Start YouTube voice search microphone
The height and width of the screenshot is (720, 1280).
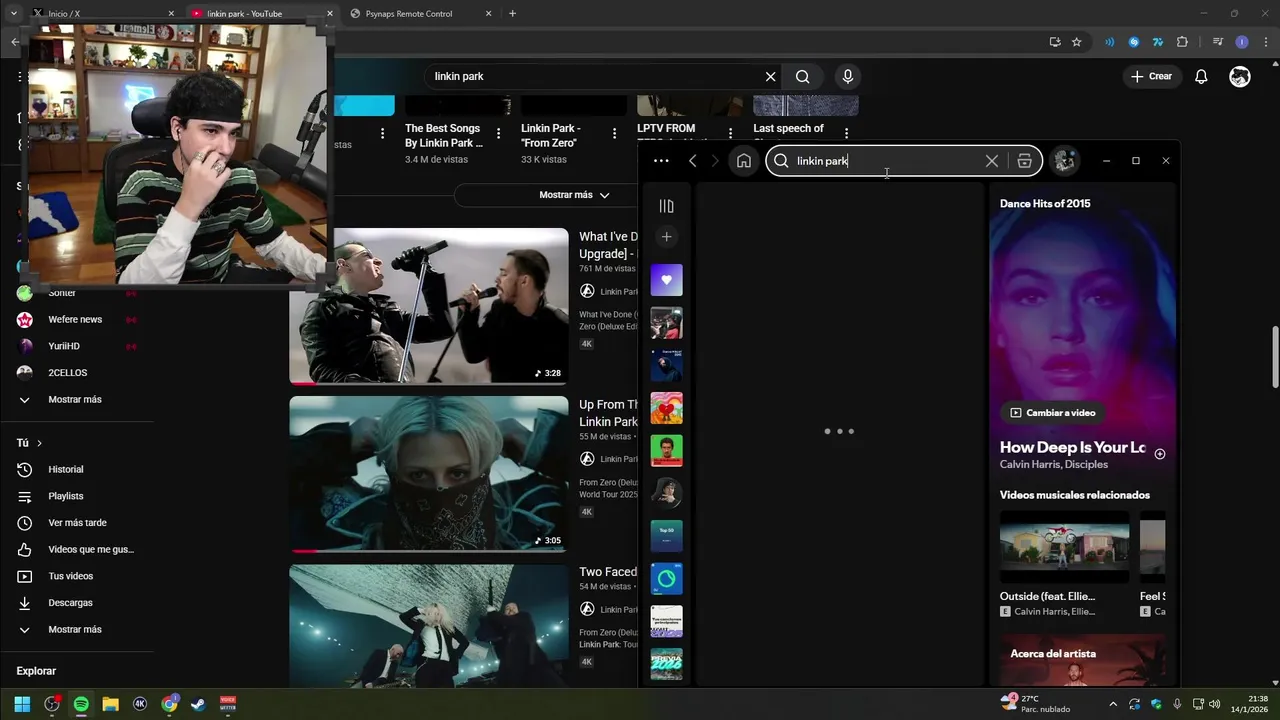[x=848, y=77]
